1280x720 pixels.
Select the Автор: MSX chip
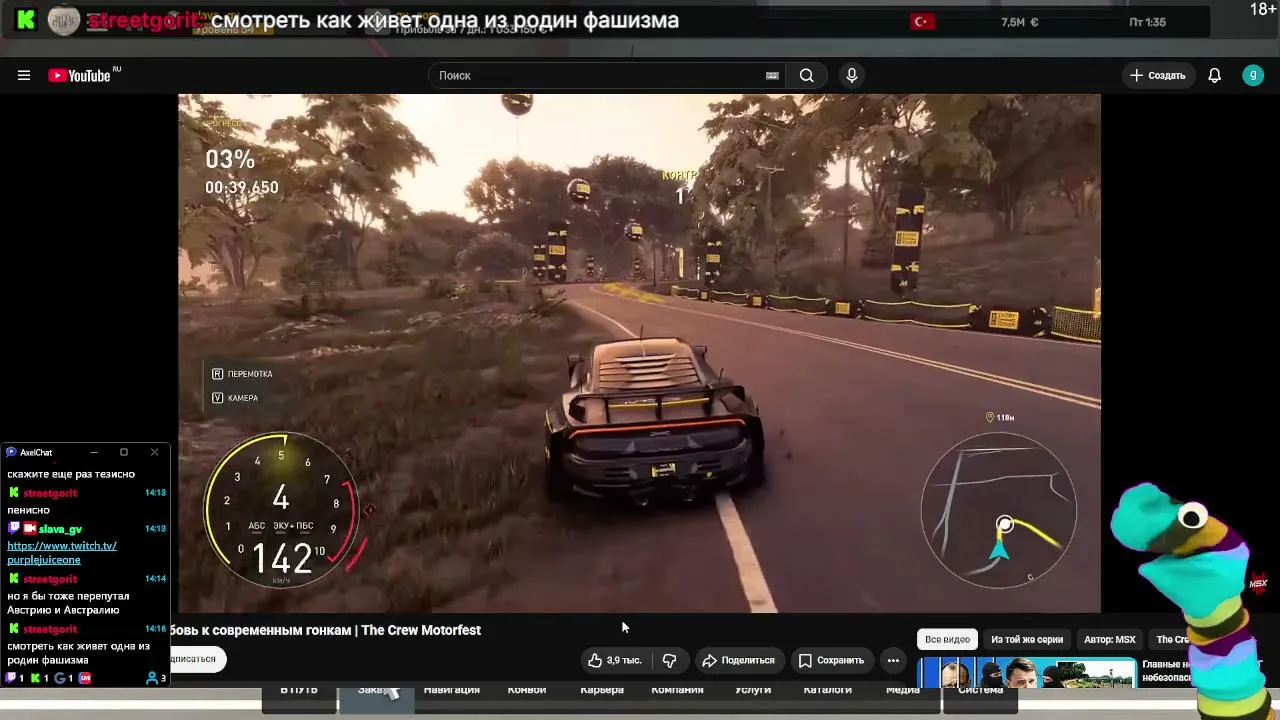click(1110, 639)
